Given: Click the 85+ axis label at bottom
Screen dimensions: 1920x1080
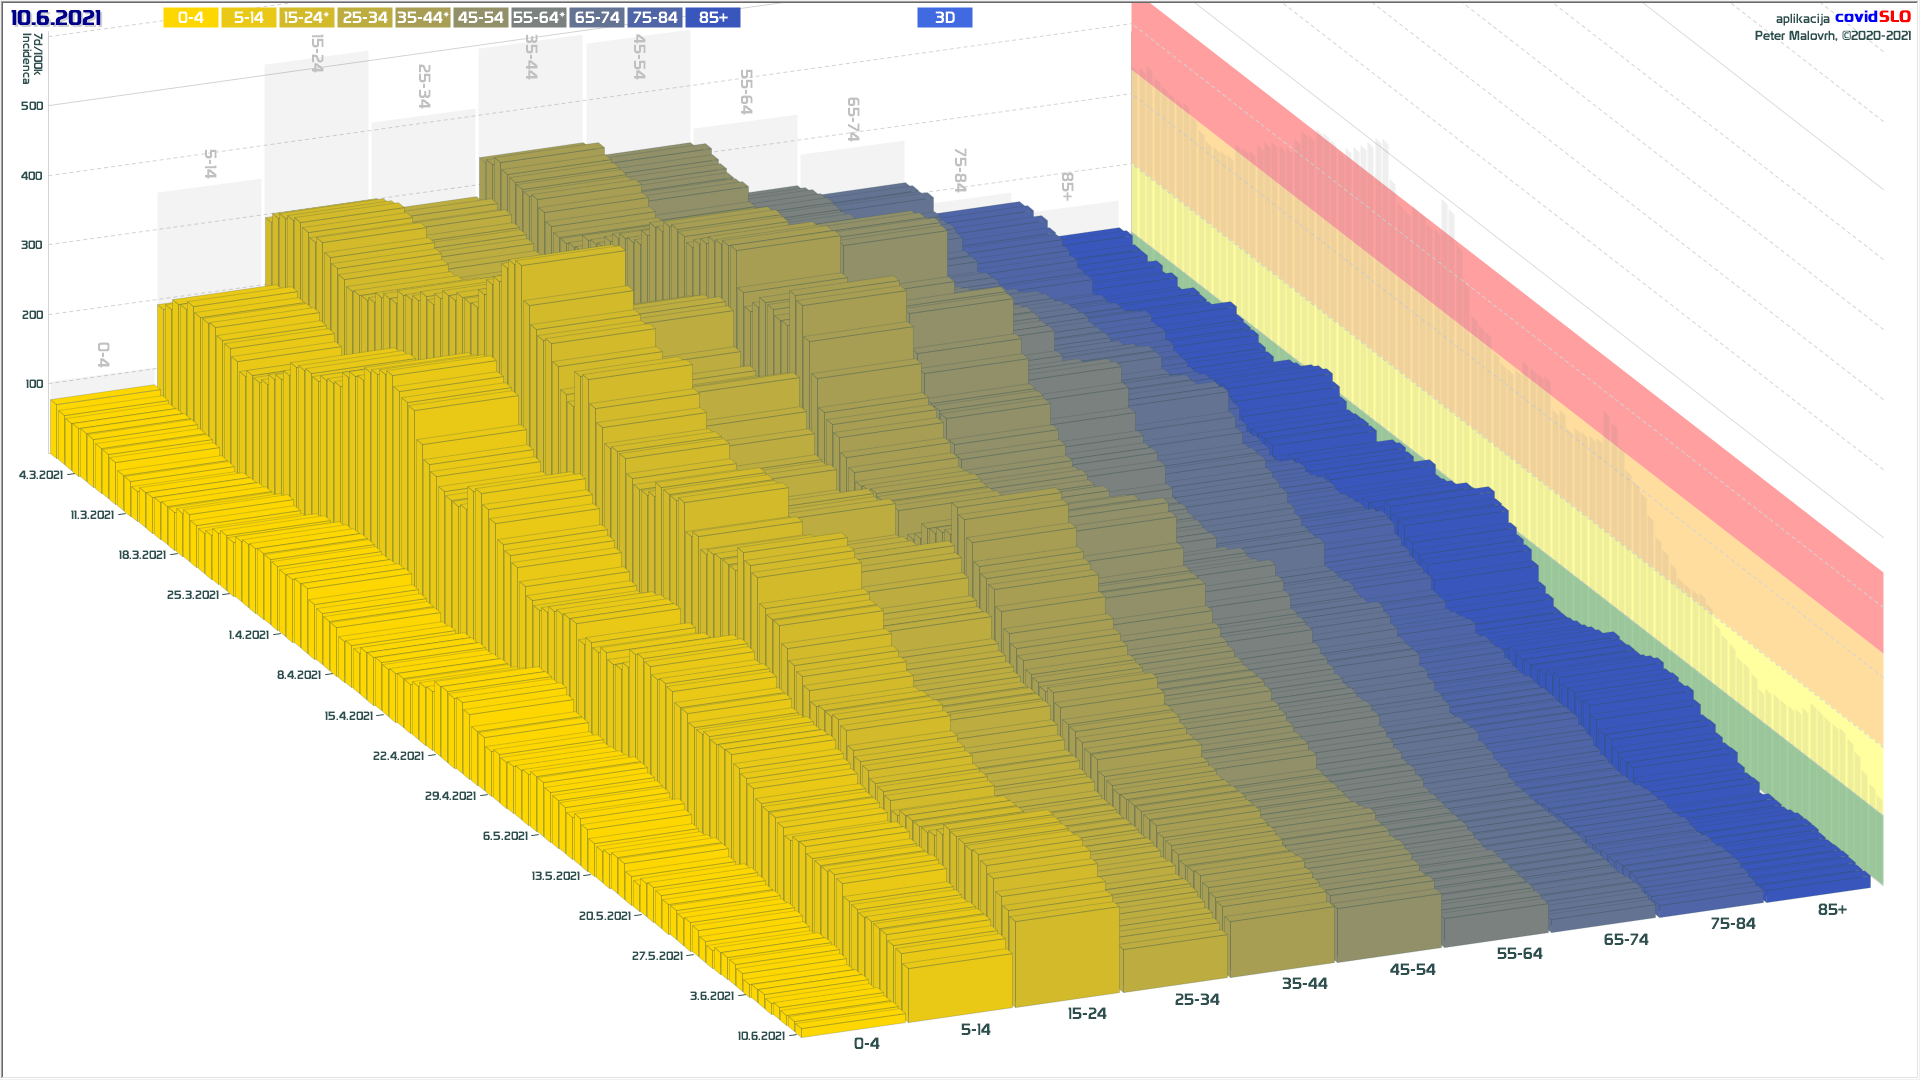Looking at the screenshot, I should [1832, 909].
